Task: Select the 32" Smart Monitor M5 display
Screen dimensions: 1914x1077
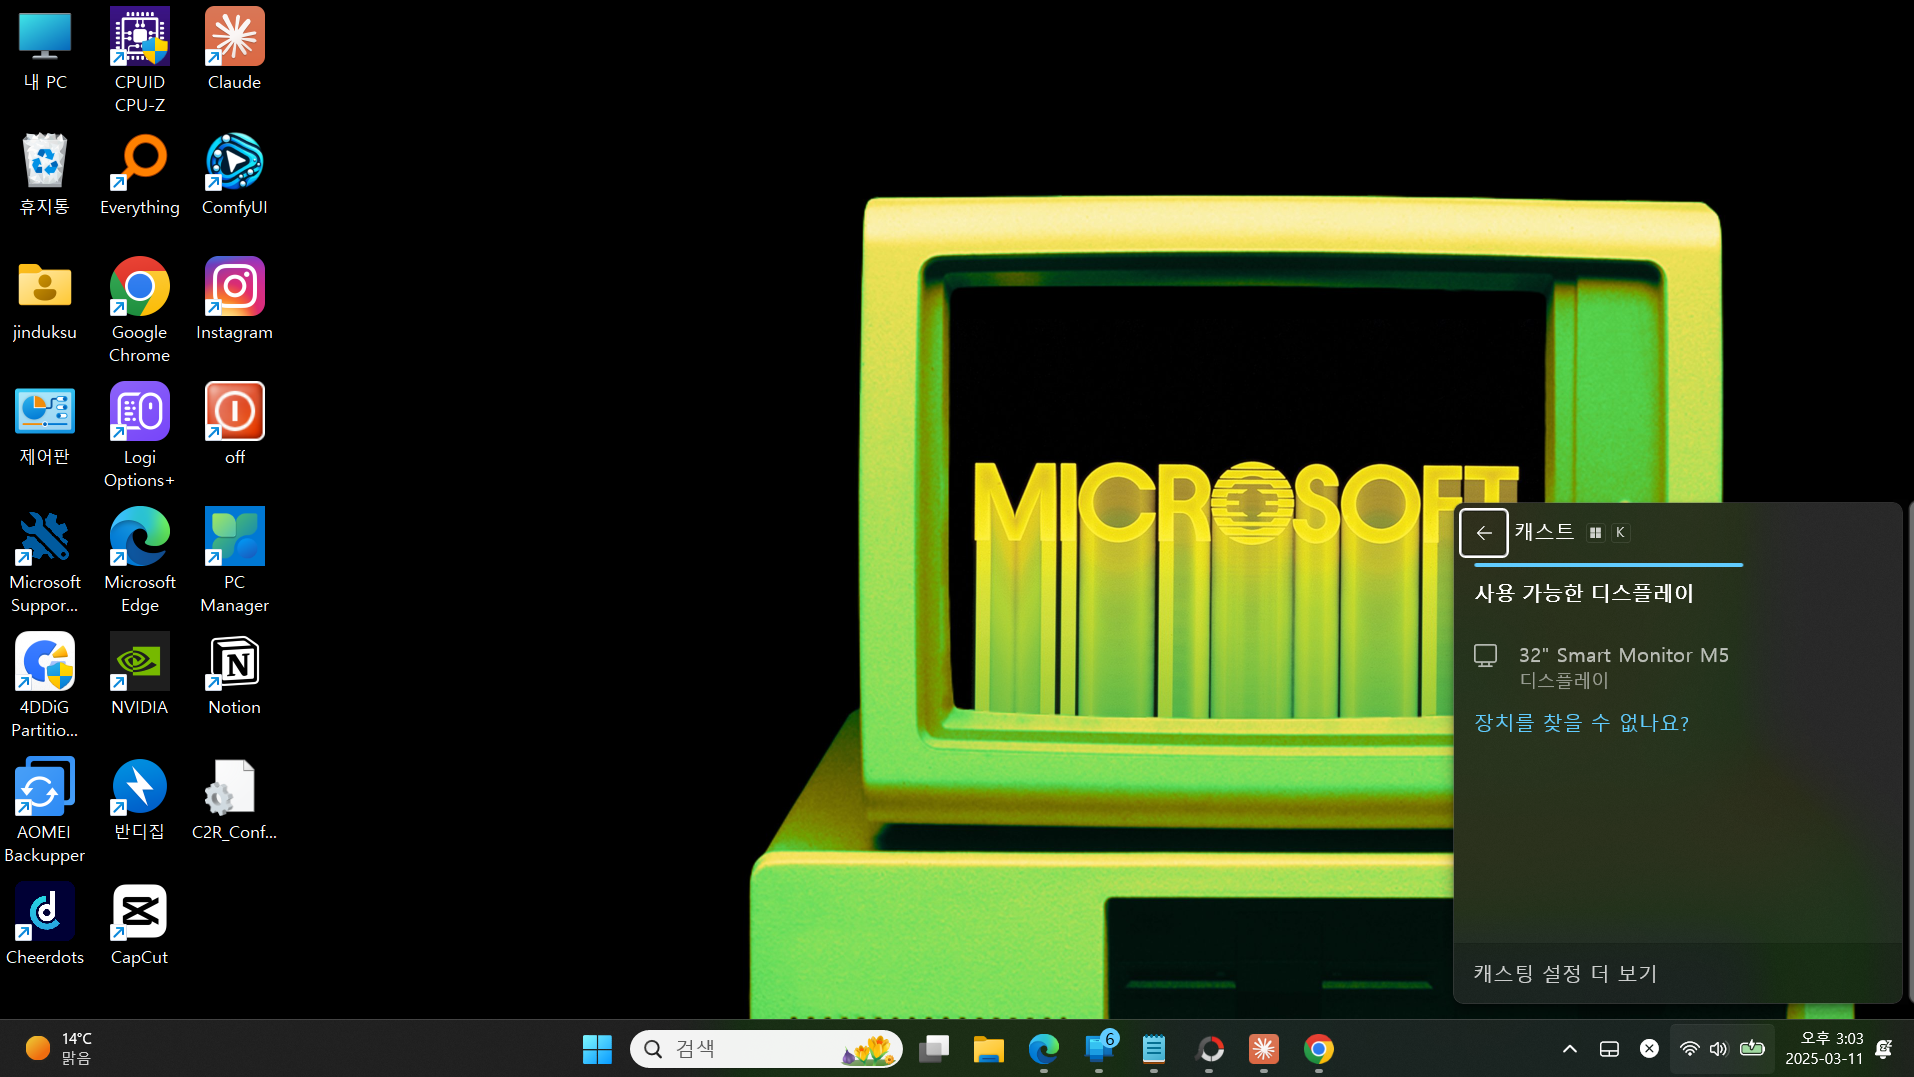Action: tap(1677, 667)
